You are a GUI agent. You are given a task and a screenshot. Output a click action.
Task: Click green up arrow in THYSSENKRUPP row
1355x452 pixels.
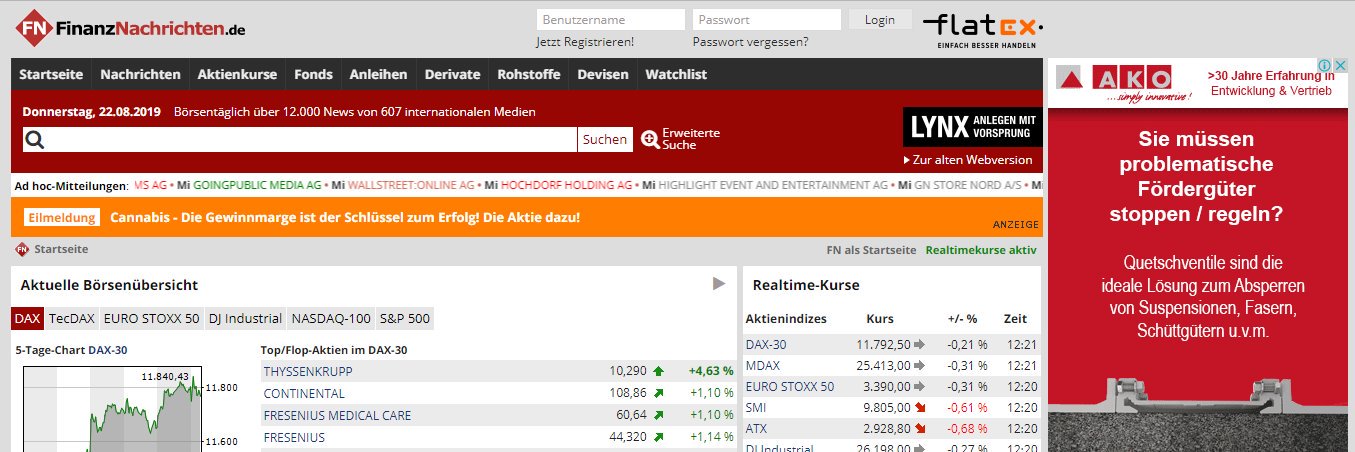(657, 371)
